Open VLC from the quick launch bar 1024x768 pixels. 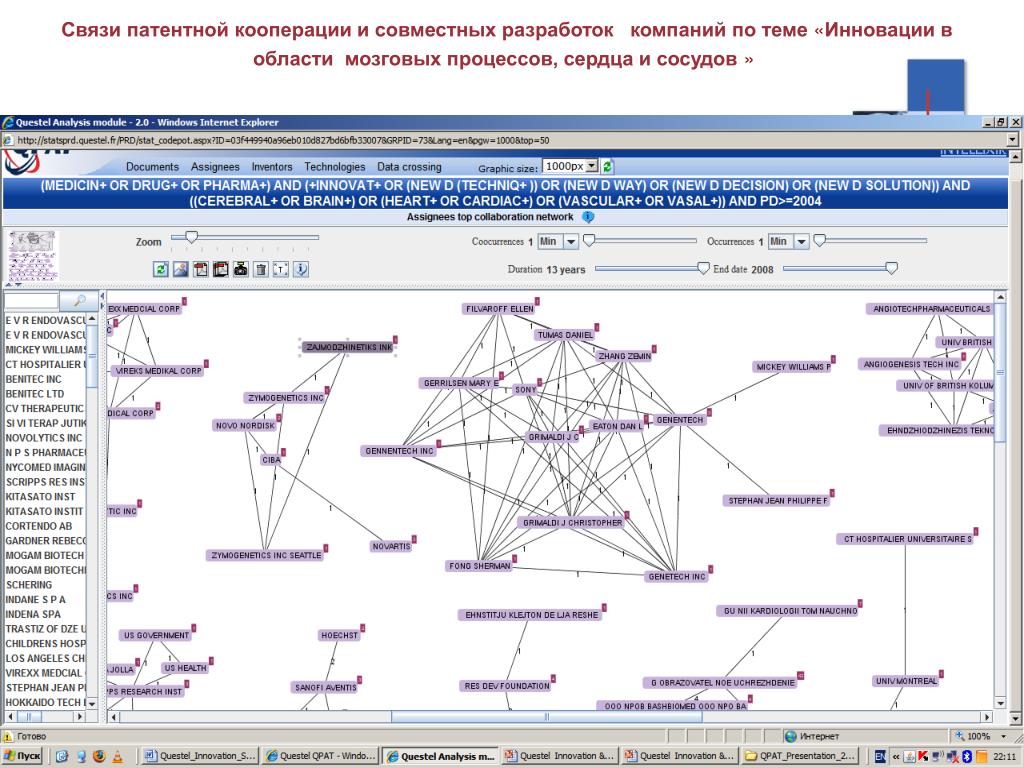click(118, 756)
